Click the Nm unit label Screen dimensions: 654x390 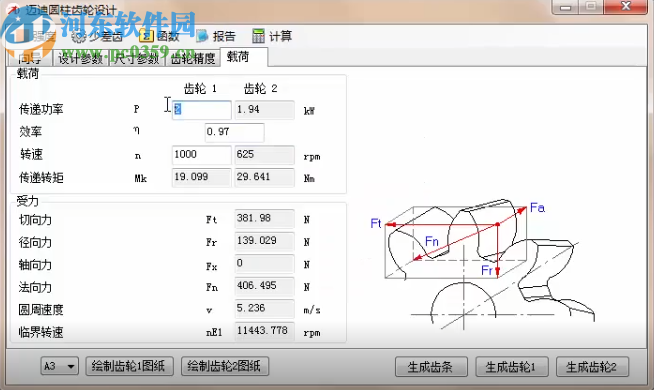point(309,179)
